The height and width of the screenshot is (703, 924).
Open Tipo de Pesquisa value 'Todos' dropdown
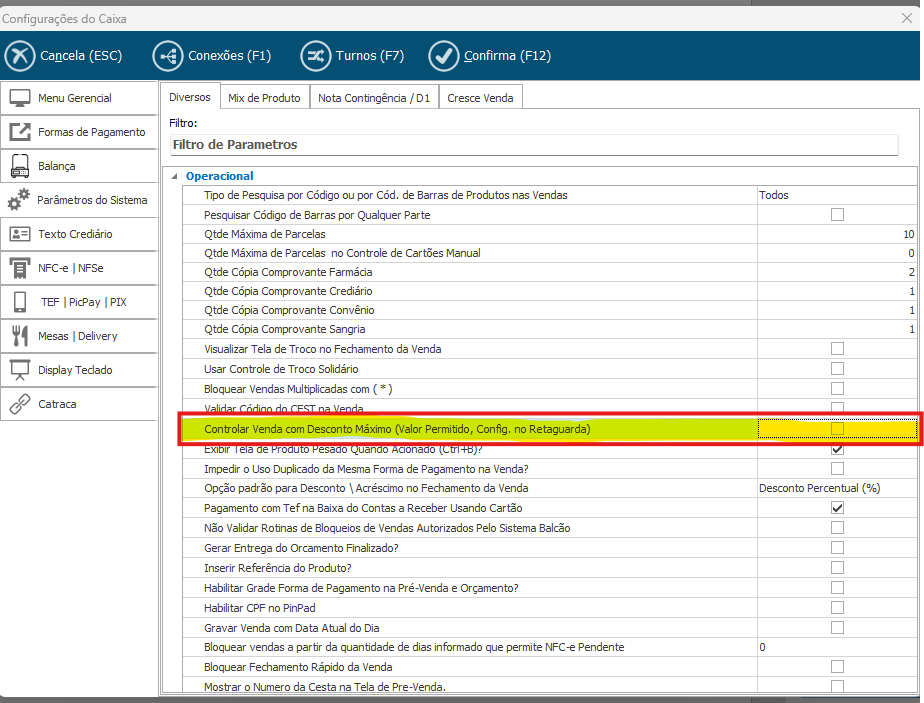tap(836, 195)
